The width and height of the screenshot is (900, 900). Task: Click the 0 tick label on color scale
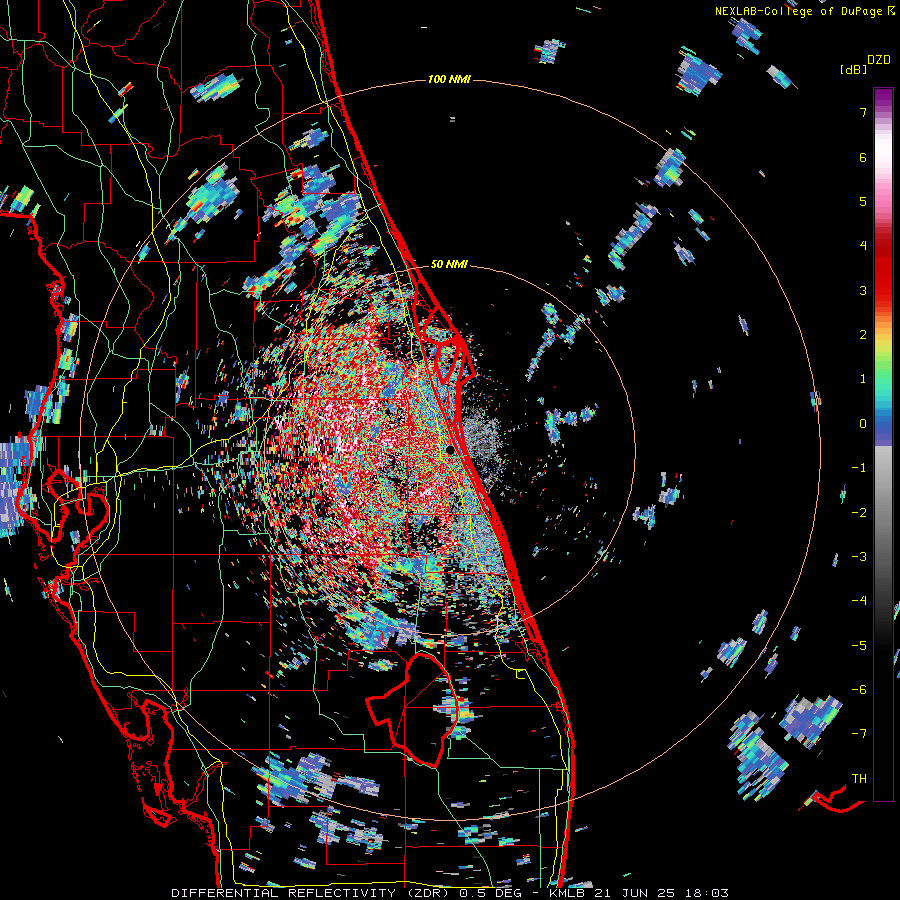click(x=863, y=424)
